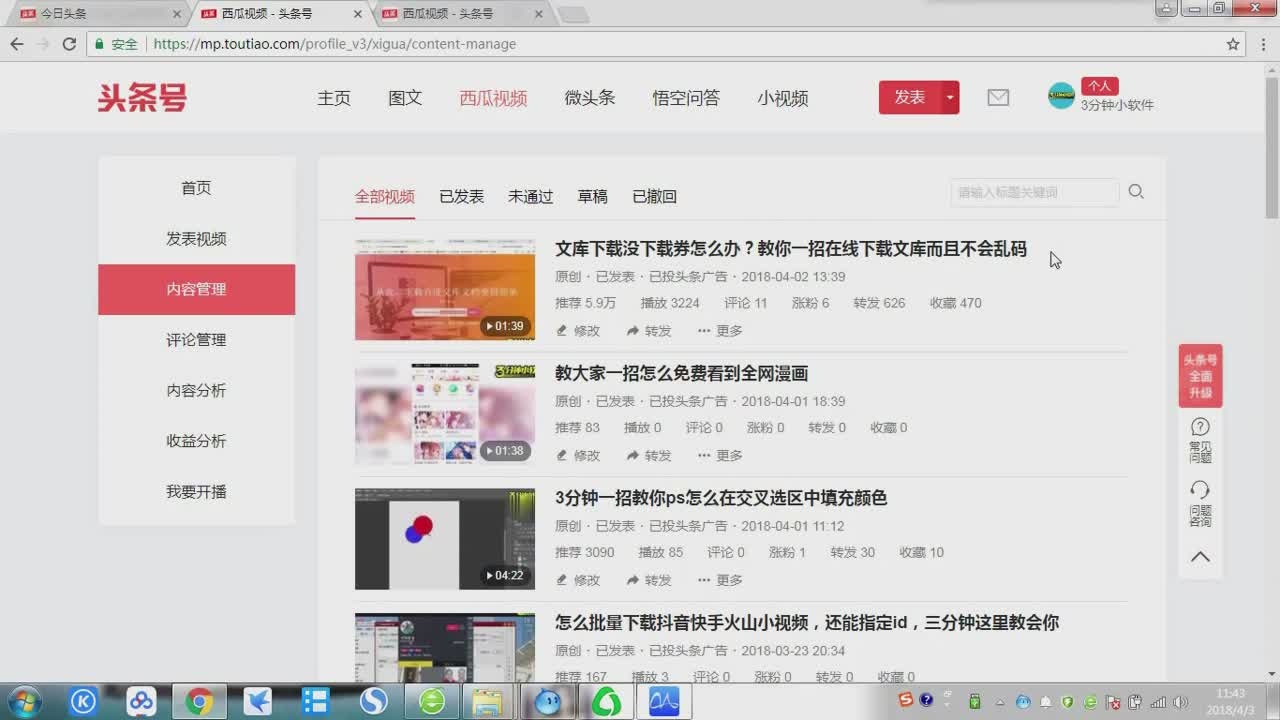Open 更多 for ps交叉选区 video

pyautogui.click(x=720, y=580)
